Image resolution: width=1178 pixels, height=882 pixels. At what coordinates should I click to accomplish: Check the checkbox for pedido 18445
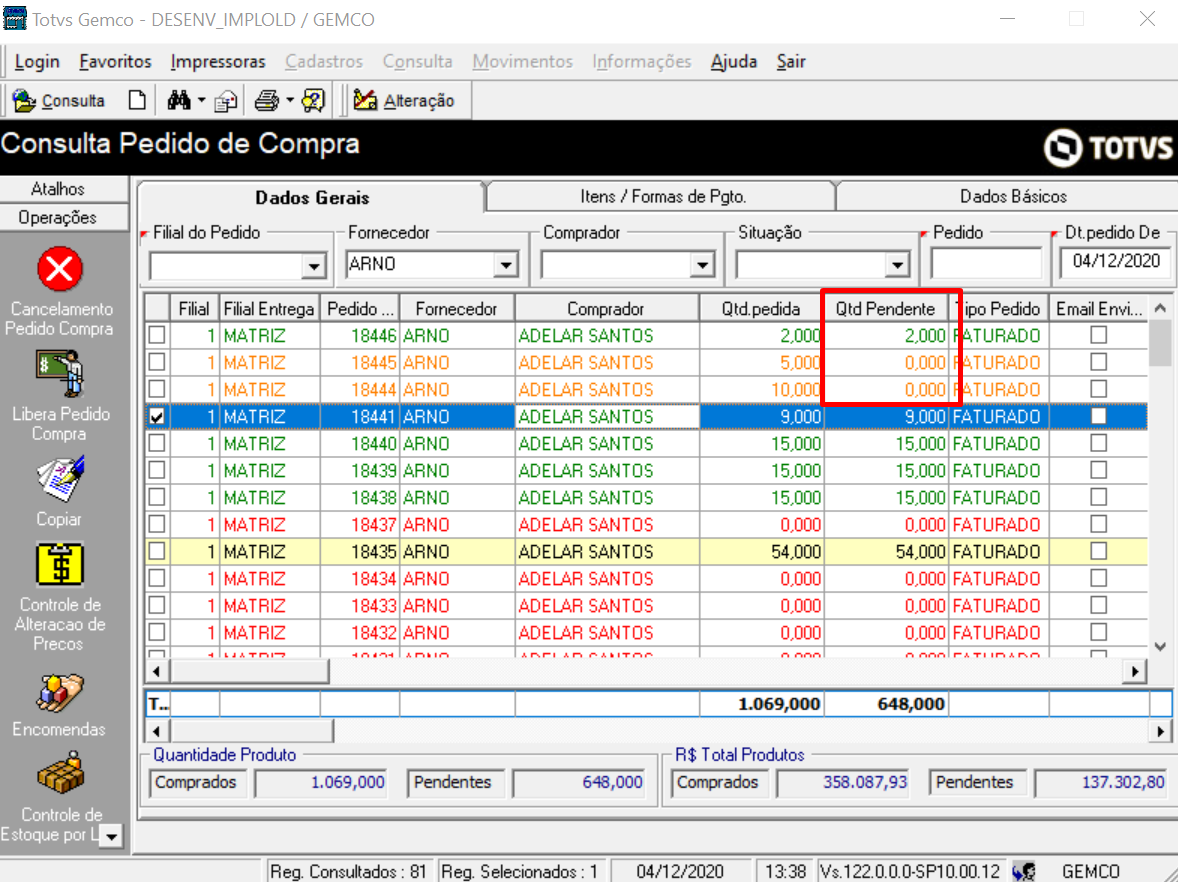[x=157, y=362]
